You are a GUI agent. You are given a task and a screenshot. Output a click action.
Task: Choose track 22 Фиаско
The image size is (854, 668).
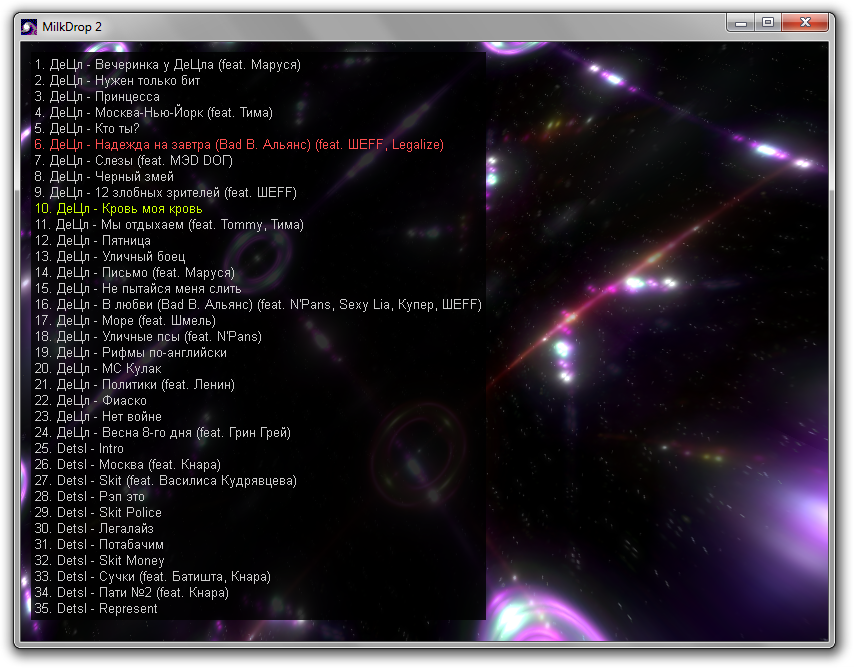click(90, 401)
